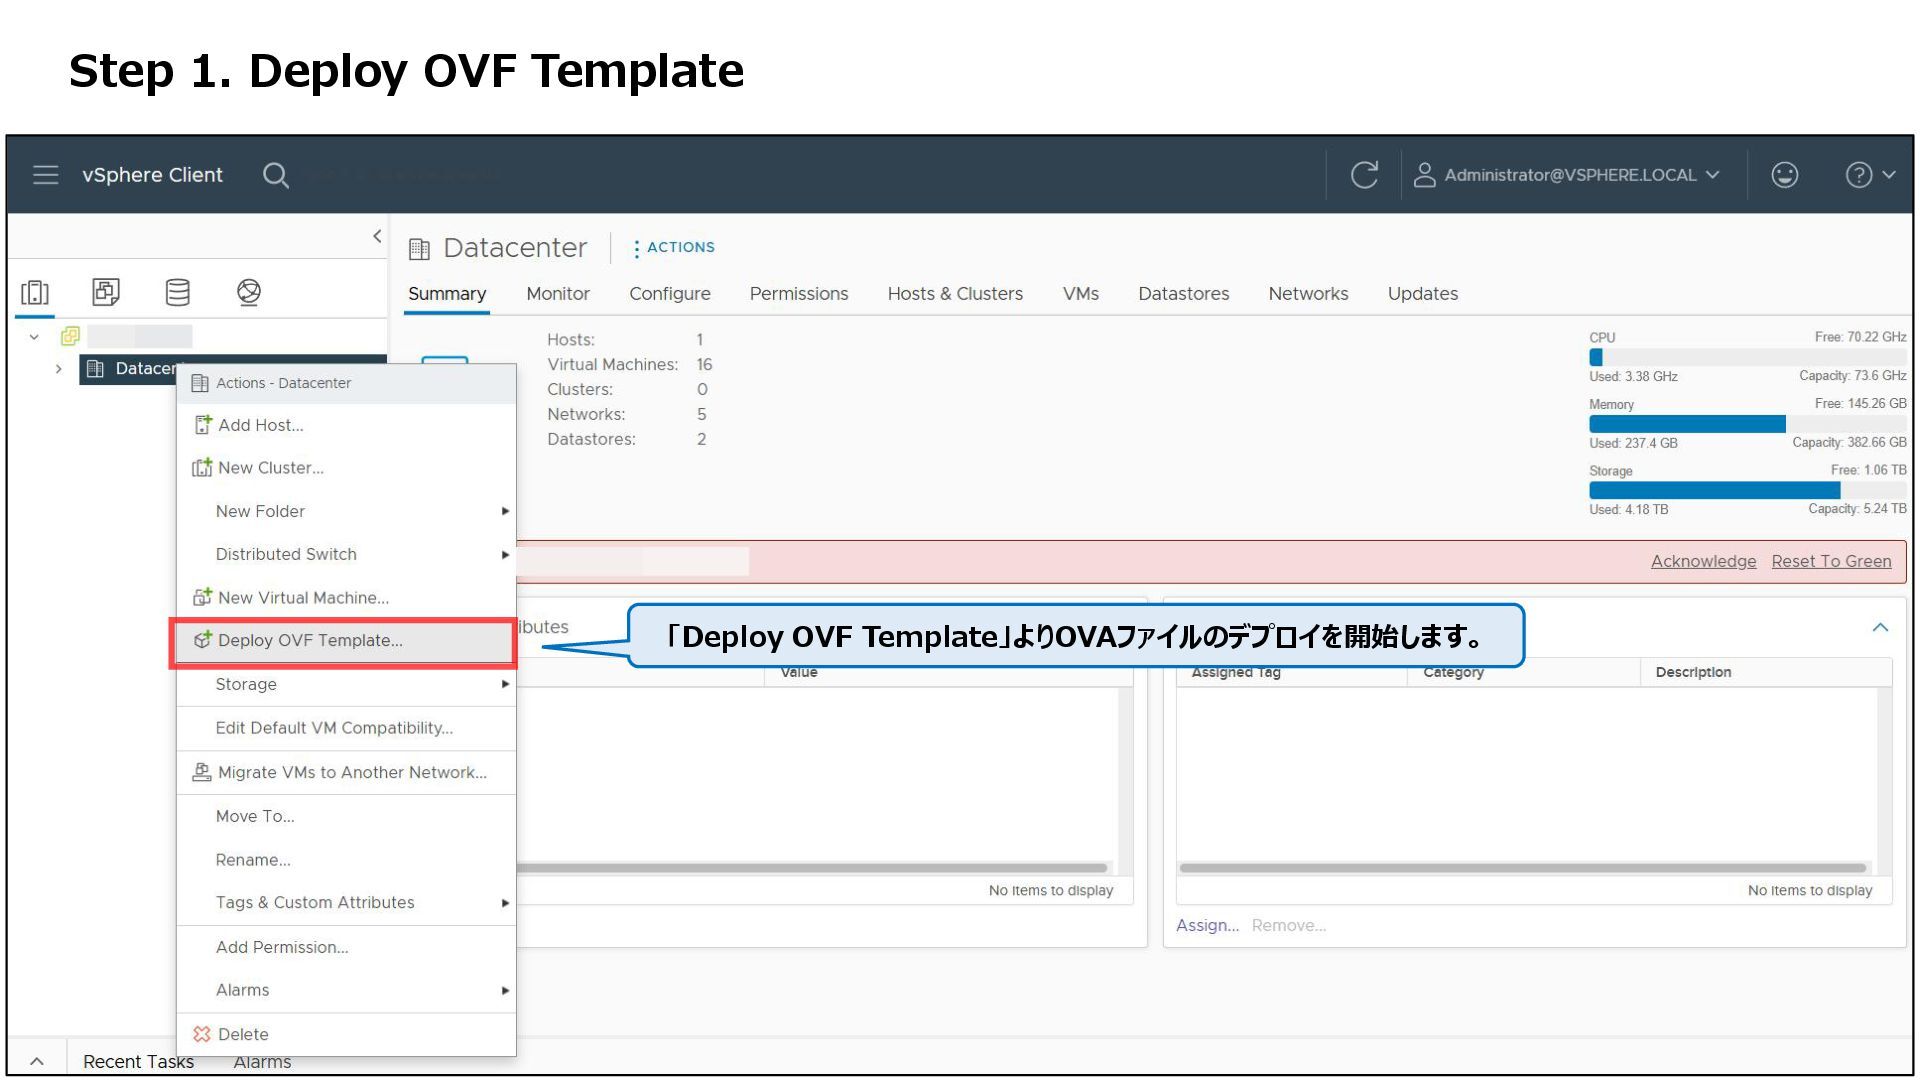This screenshot has width=1920, height=1080.
Task: Open the hamburger navigation menu
Action: coord(45,175)
